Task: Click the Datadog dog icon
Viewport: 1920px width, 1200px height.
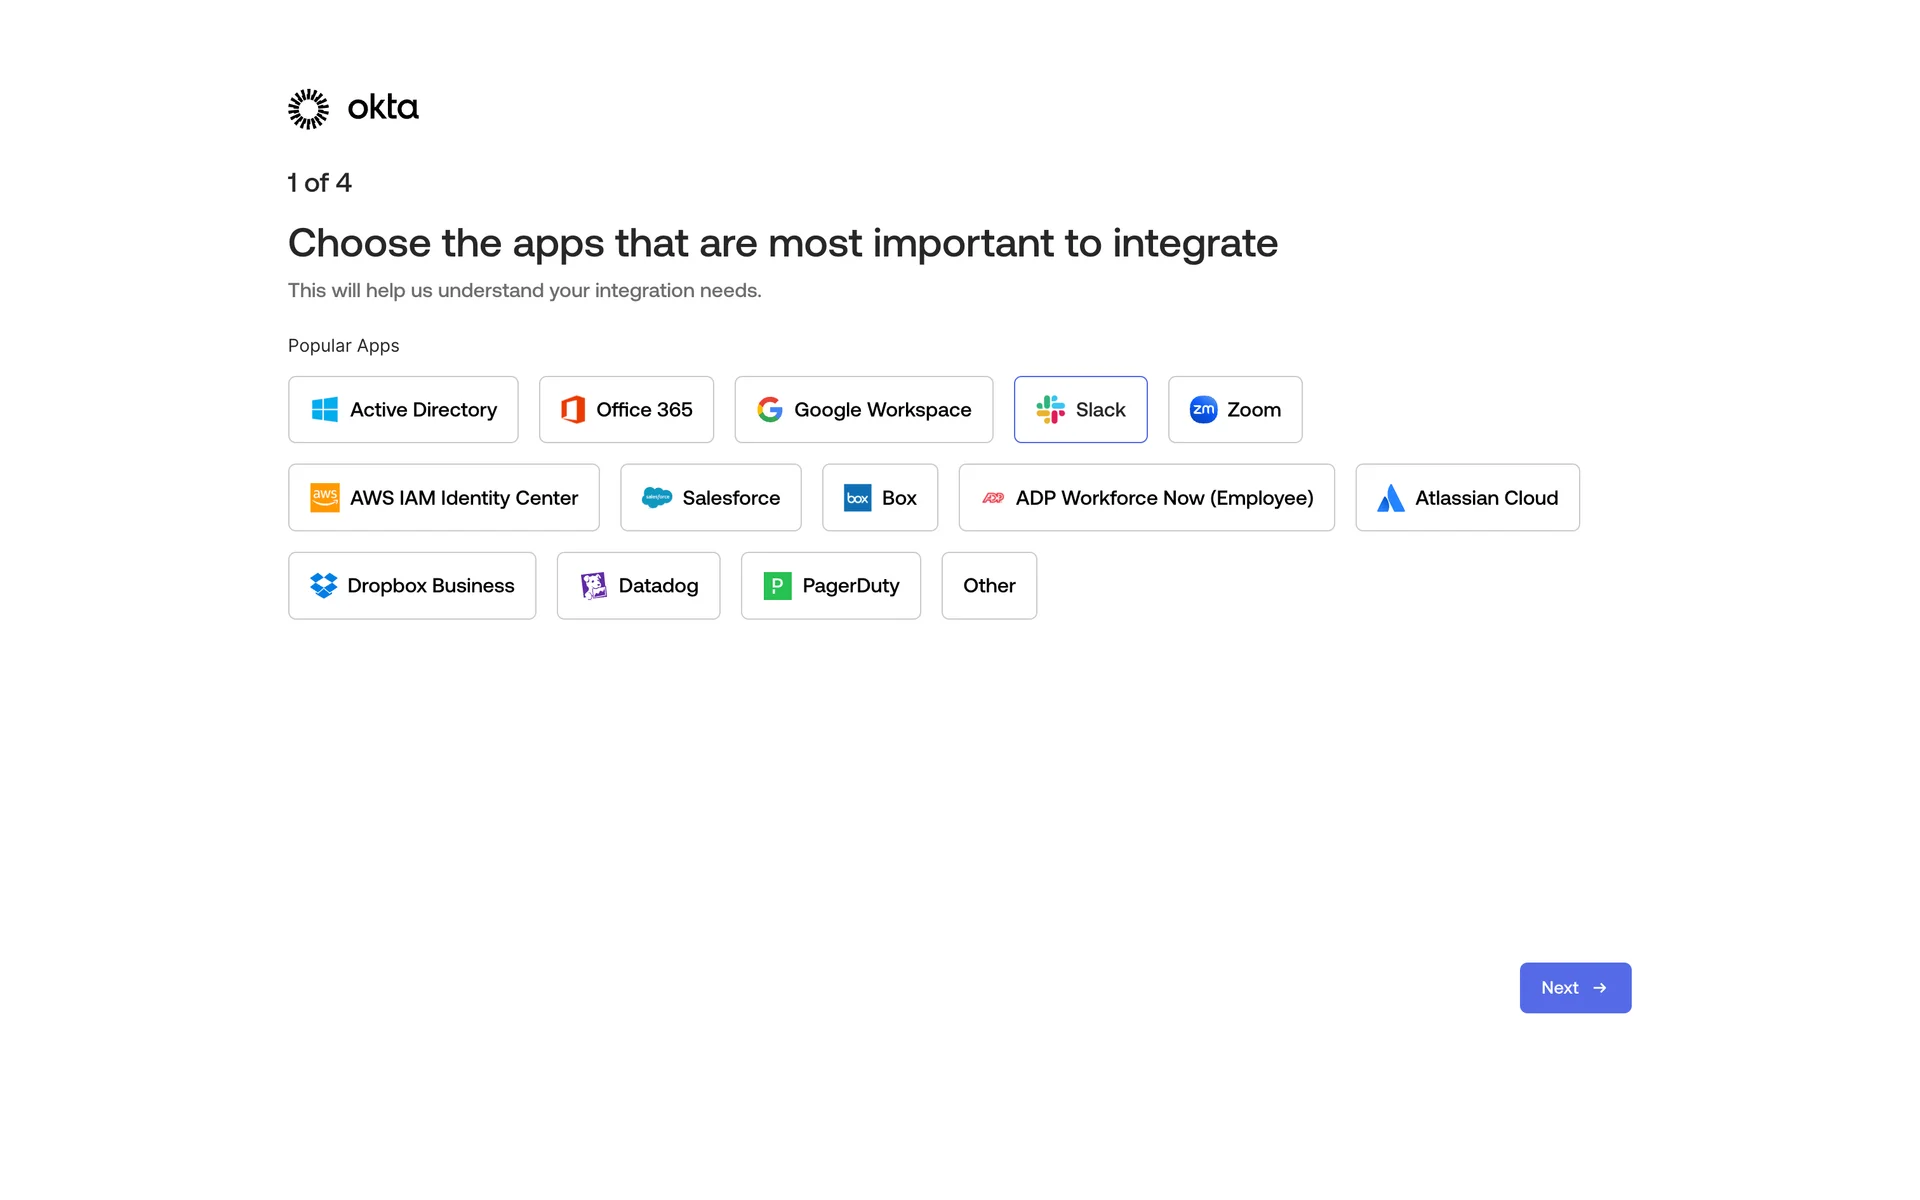Action: coord(594,586)
